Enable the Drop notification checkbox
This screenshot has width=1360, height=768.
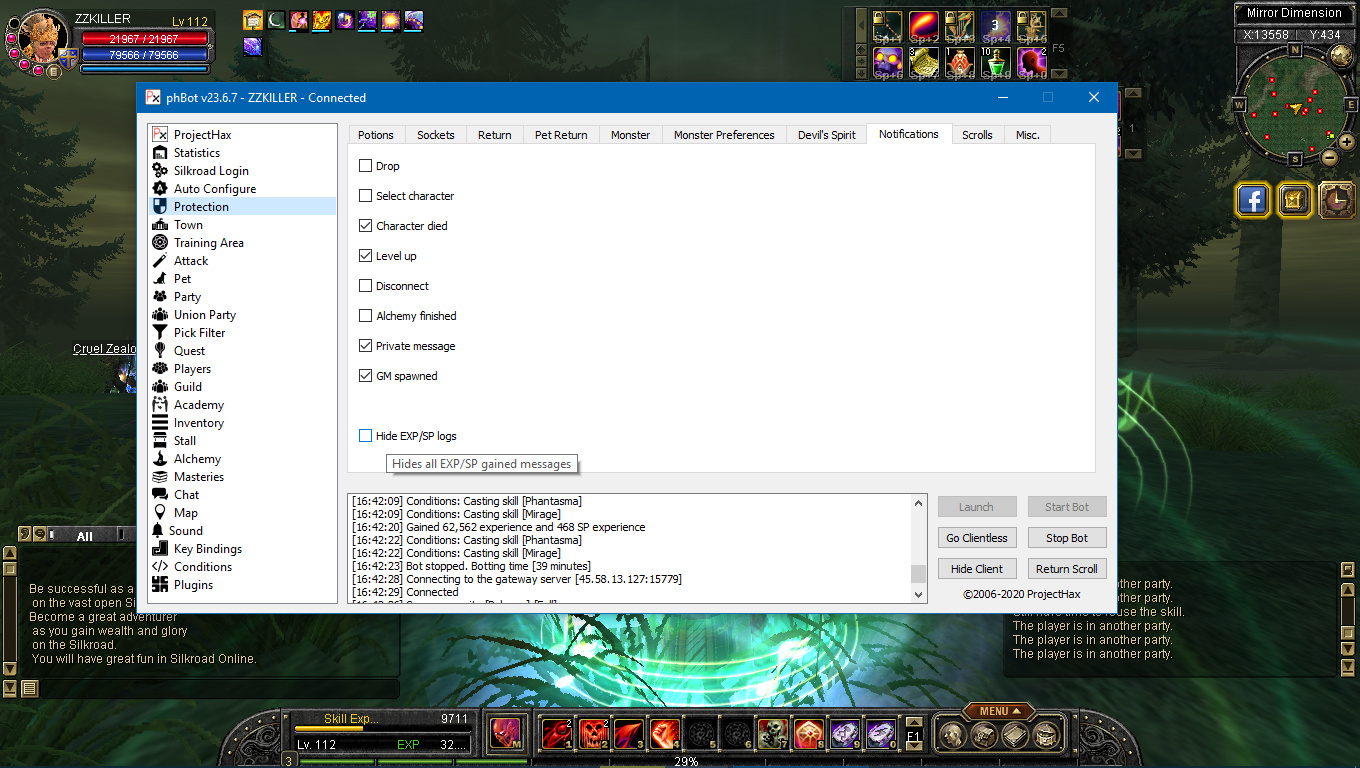(366, 166)
